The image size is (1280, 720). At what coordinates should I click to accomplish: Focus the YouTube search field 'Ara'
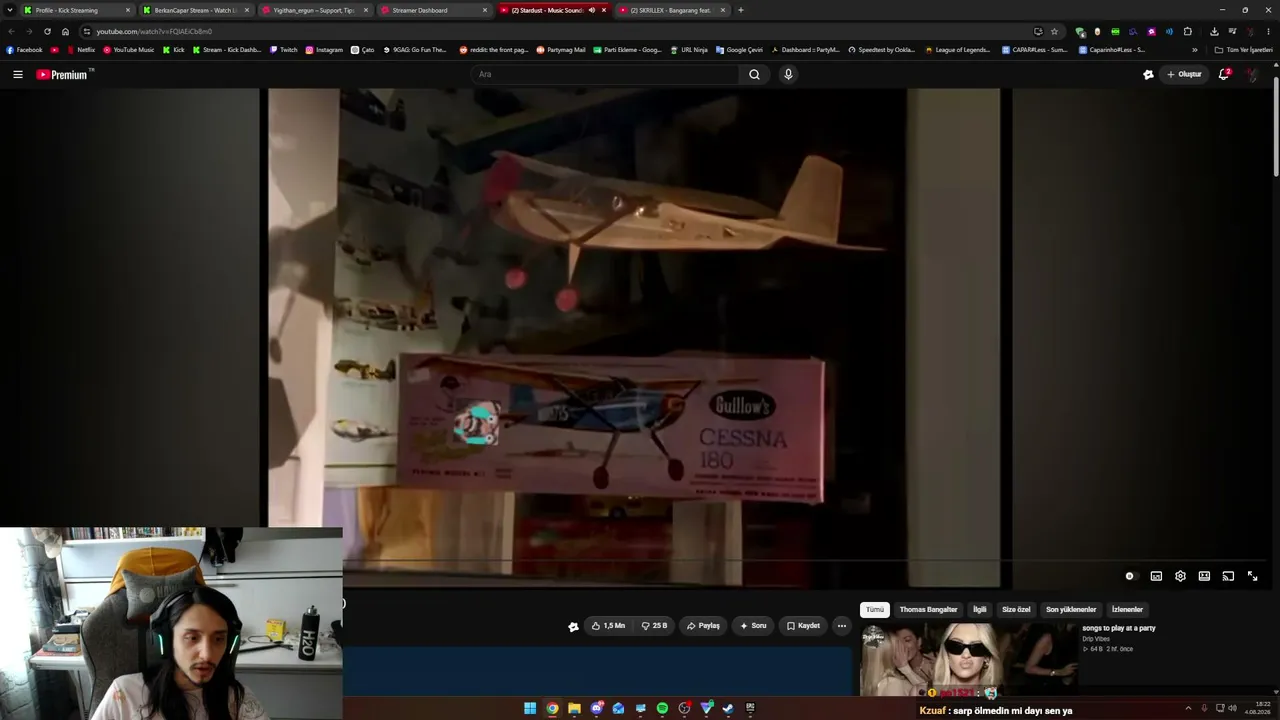[x=605, y=74]
